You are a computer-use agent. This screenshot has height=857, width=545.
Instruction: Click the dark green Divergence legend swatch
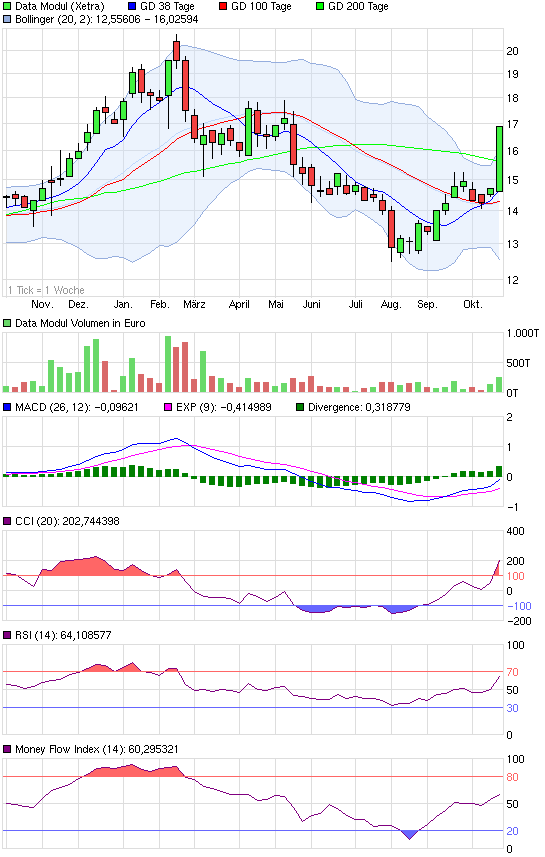(300, 407)
